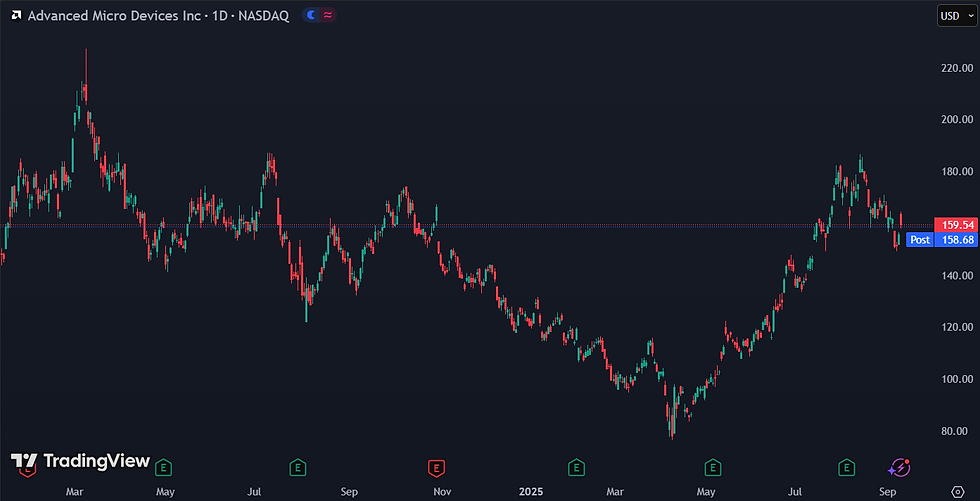Click the earnings E marker near Jul 2024
Viewport: 980px width, 501px height.
(x=298, y=466)
